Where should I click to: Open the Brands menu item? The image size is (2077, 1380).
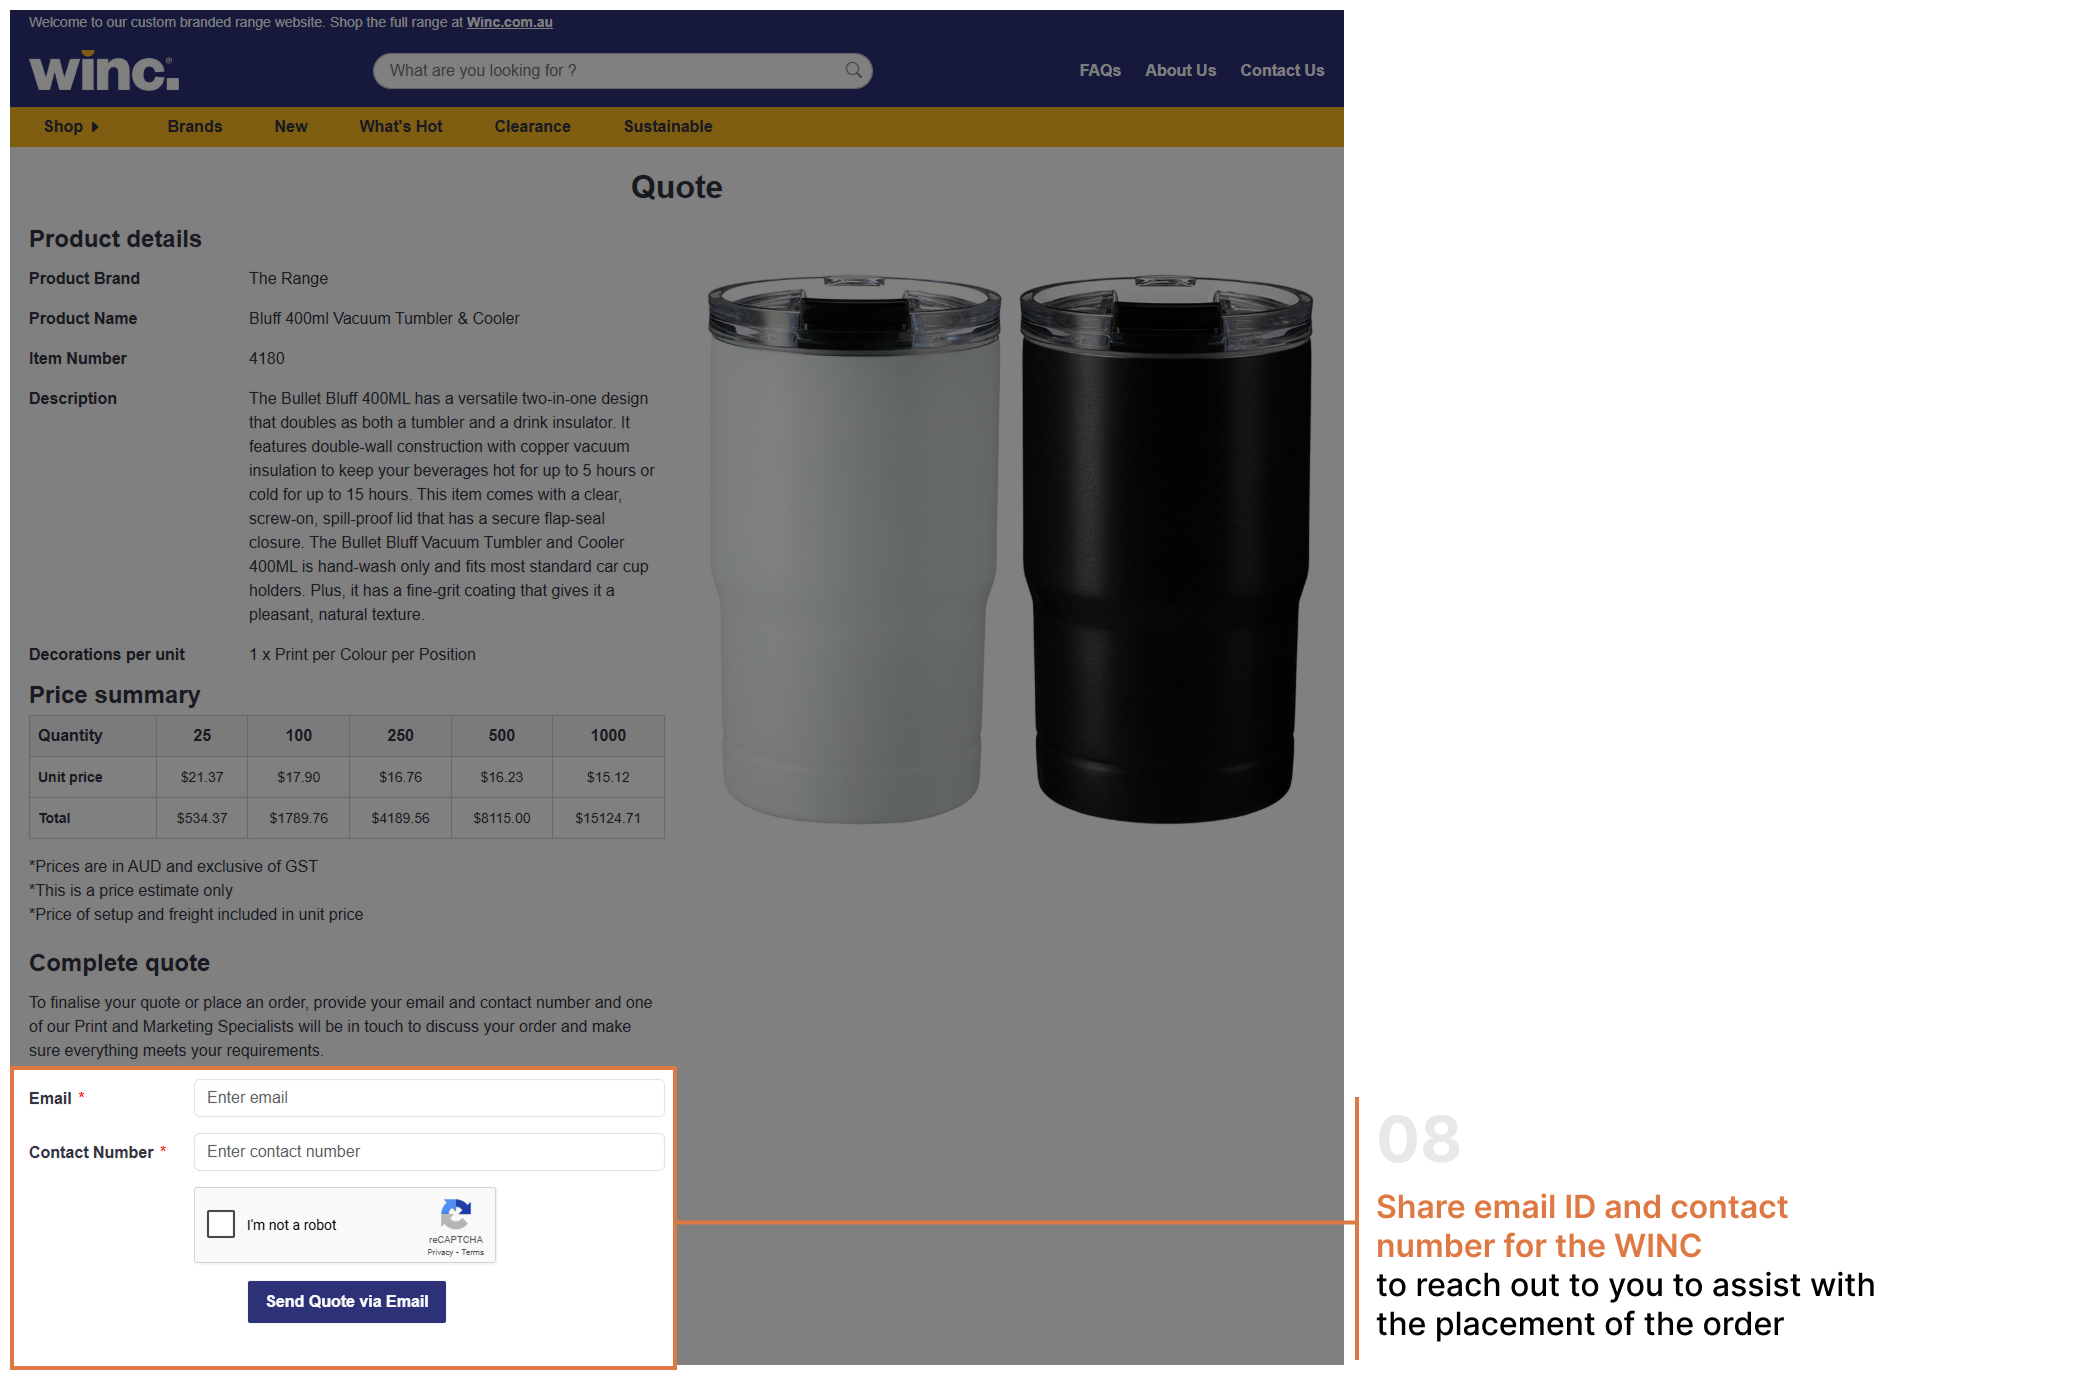click(x=195, y=127)
